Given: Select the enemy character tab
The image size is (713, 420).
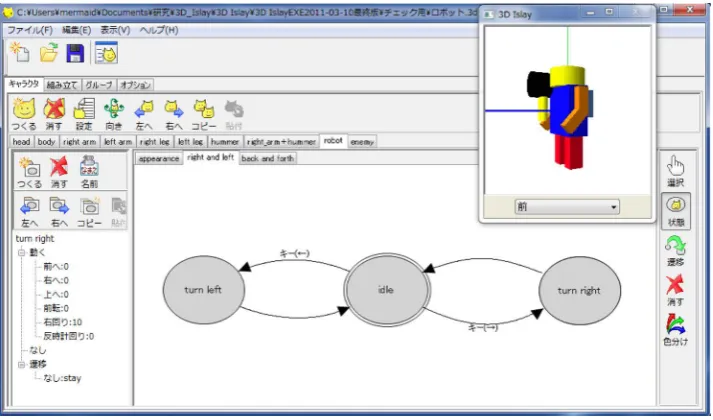Looking at the screenshot, I should [x=362, y=142].
